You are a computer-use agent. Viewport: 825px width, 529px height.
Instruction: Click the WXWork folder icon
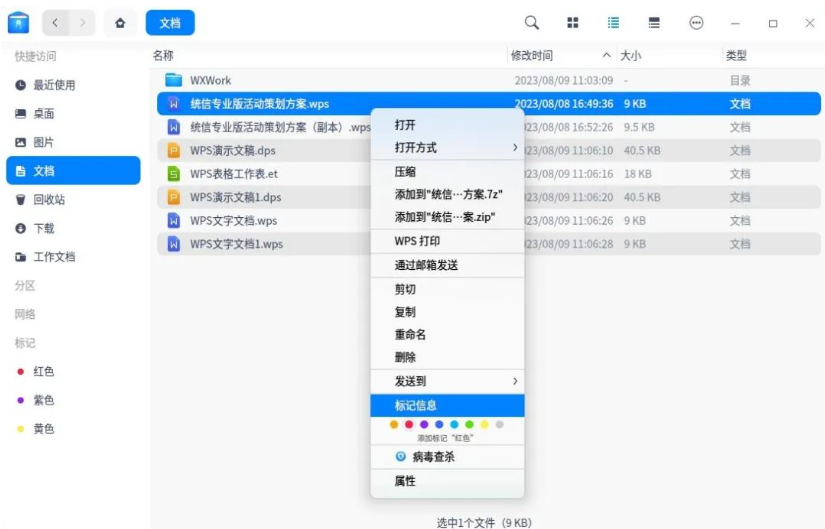coord(174,80)
